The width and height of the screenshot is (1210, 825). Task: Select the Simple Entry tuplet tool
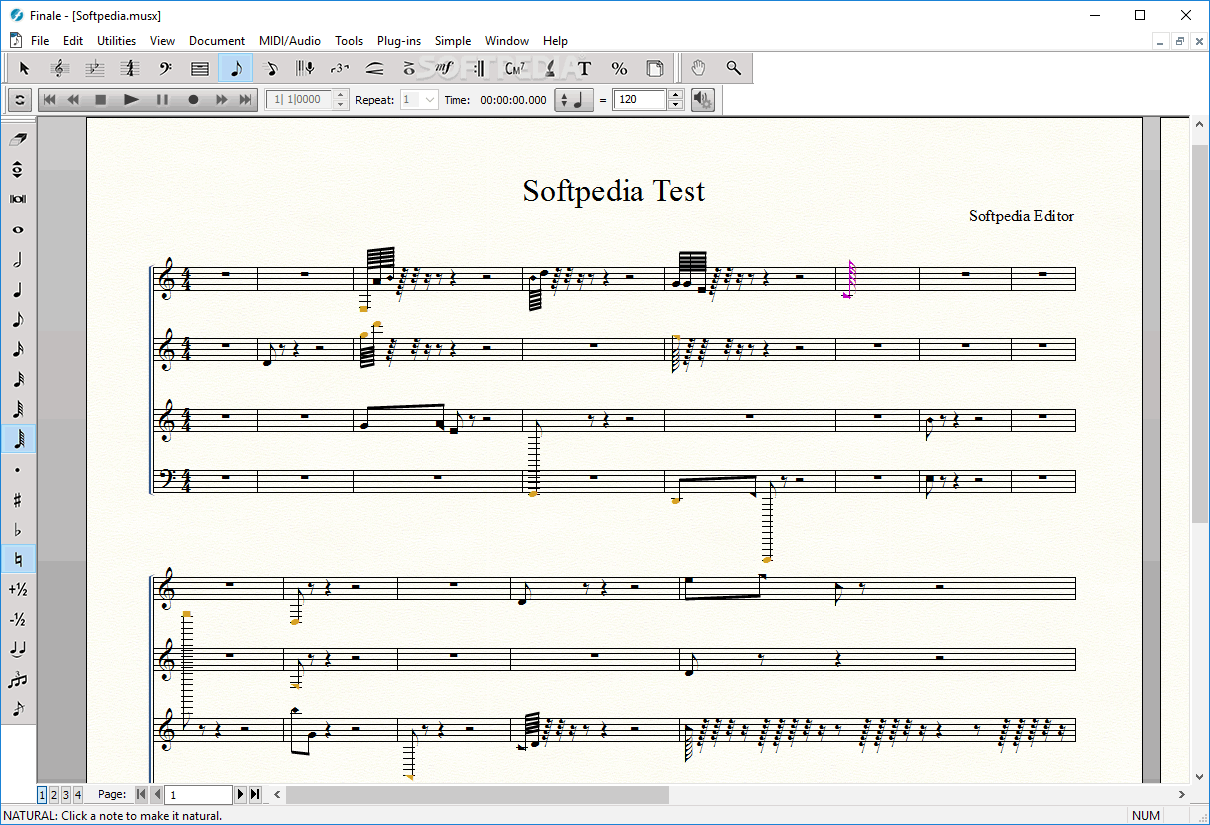[x=18, y=679]
